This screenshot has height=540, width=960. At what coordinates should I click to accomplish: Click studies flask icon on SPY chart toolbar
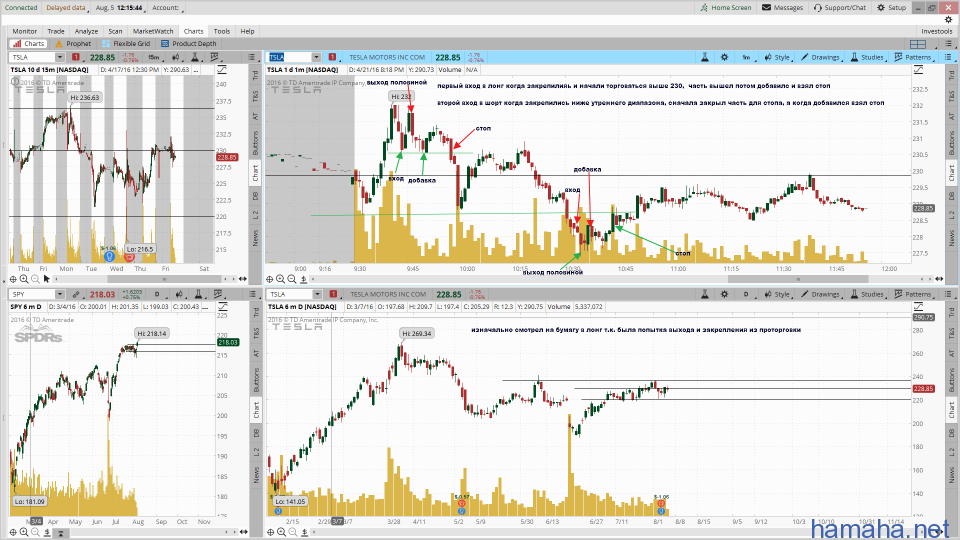[x=198, y=294]
